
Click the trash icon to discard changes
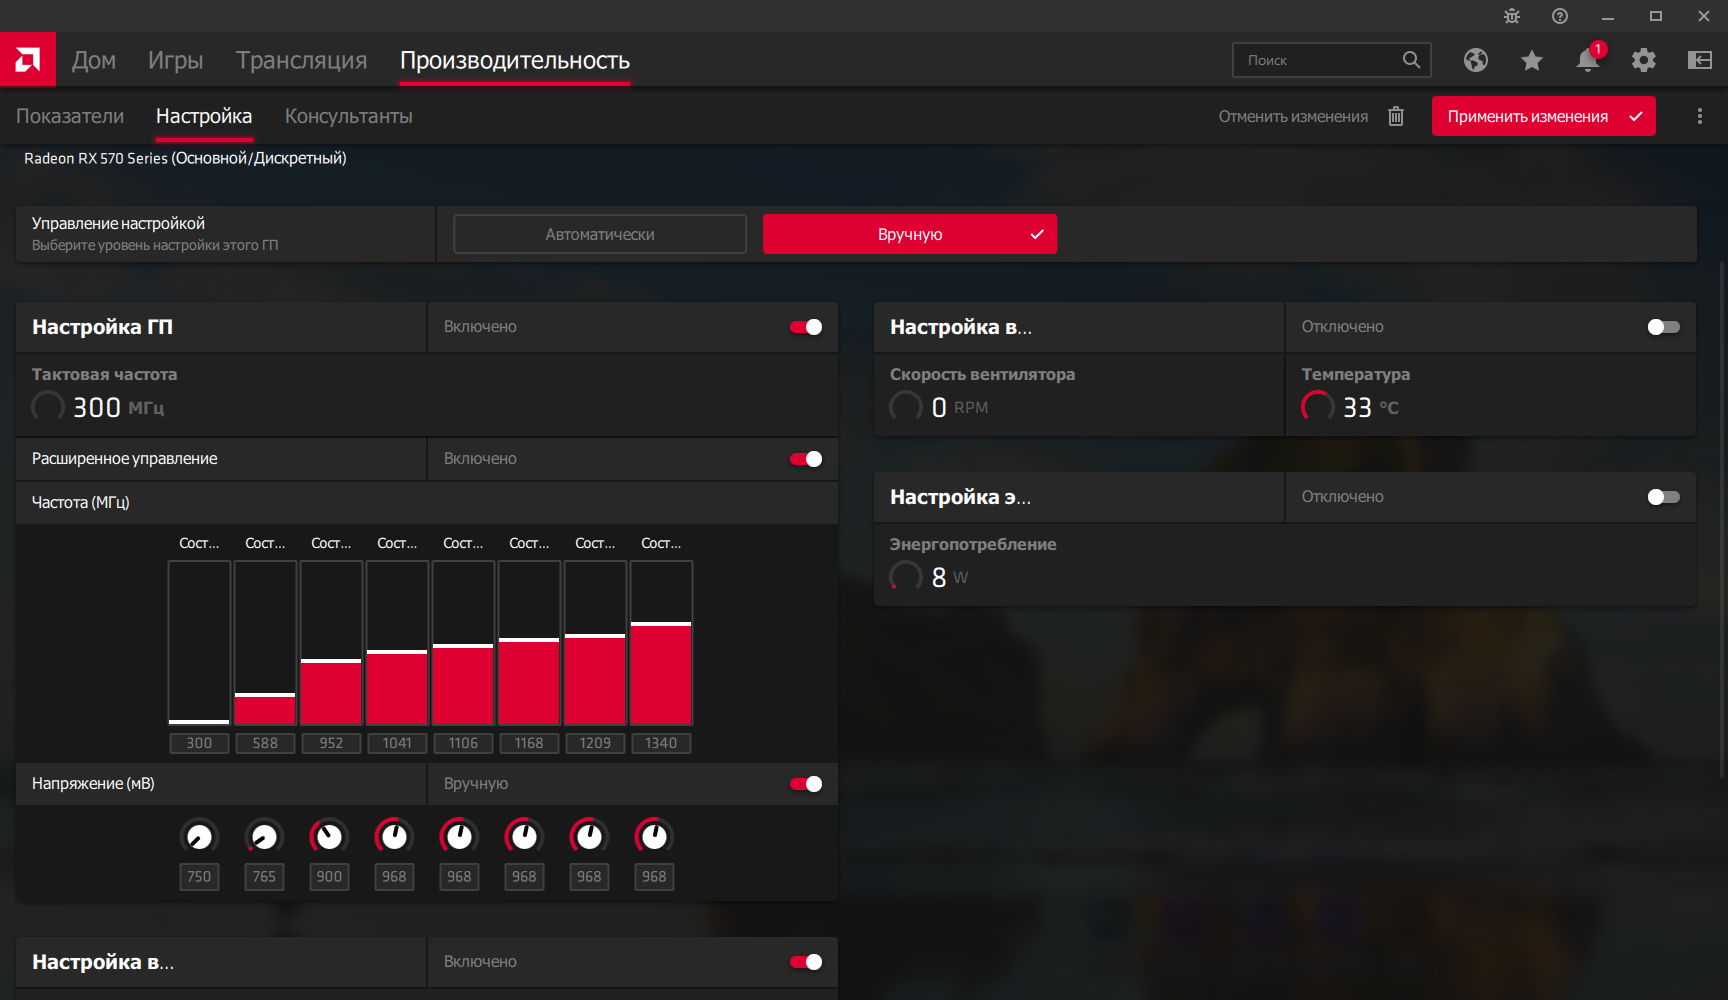[x=1396, y=116]
